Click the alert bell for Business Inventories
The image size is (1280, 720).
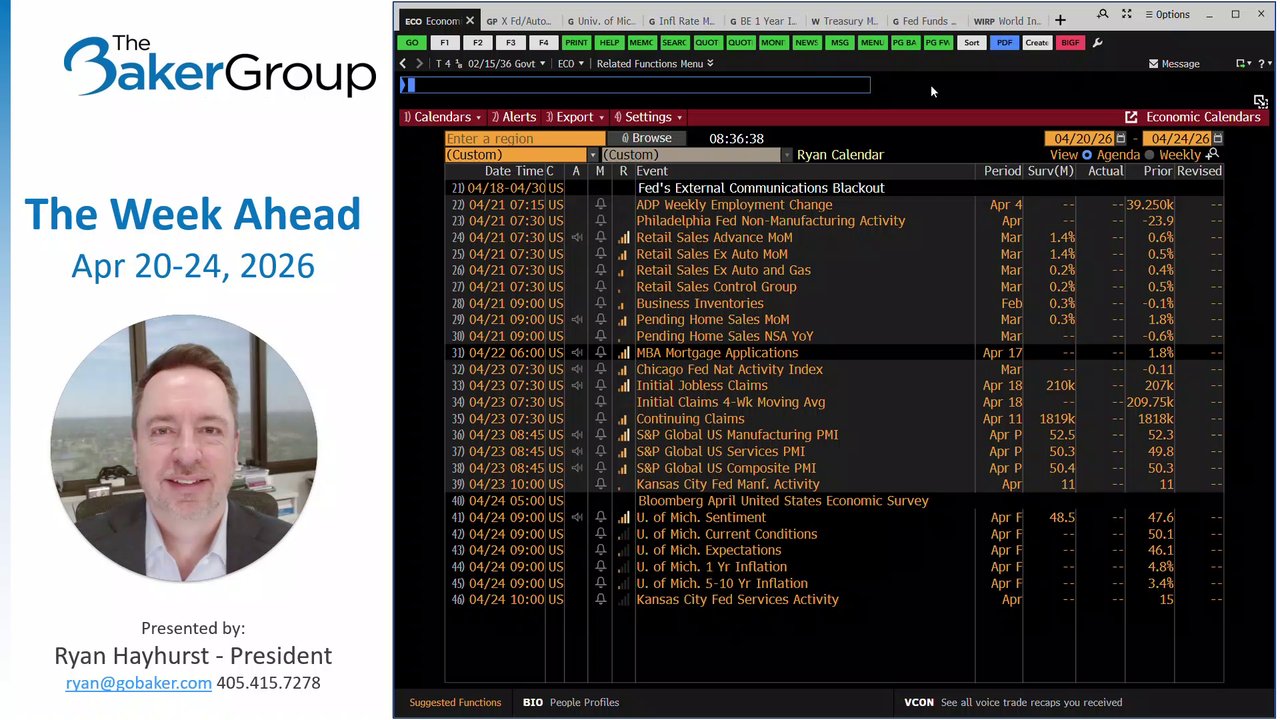[x=600, y=304]
